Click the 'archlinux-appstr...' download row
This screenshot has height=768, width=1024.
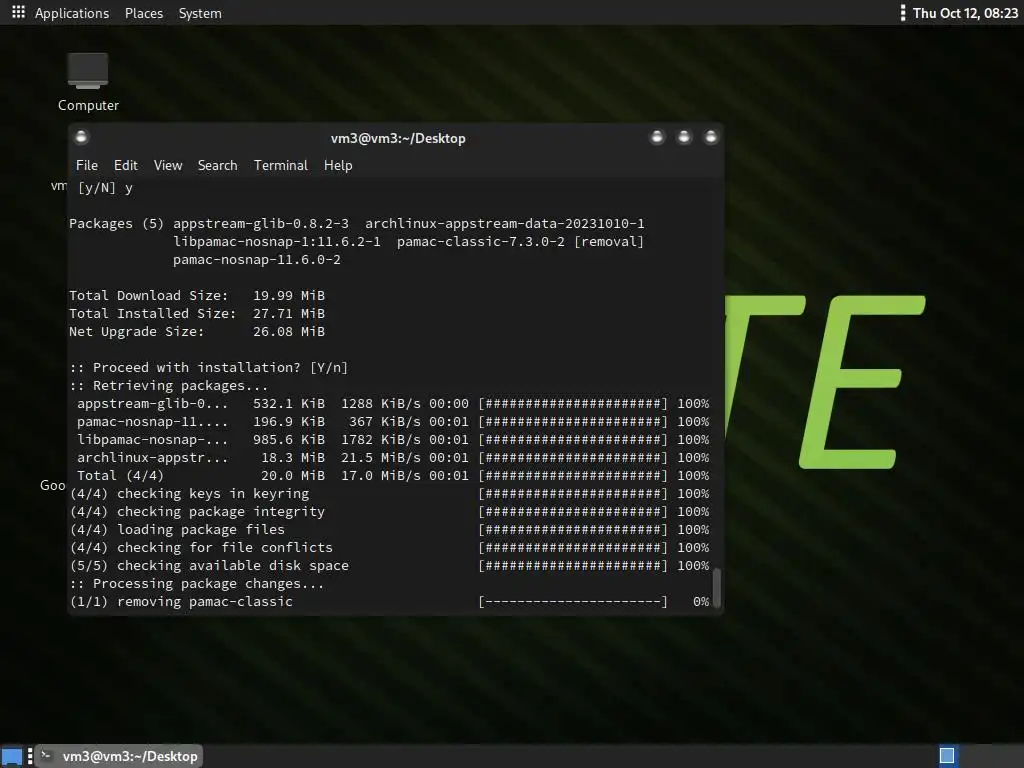(x=392, y=458)
